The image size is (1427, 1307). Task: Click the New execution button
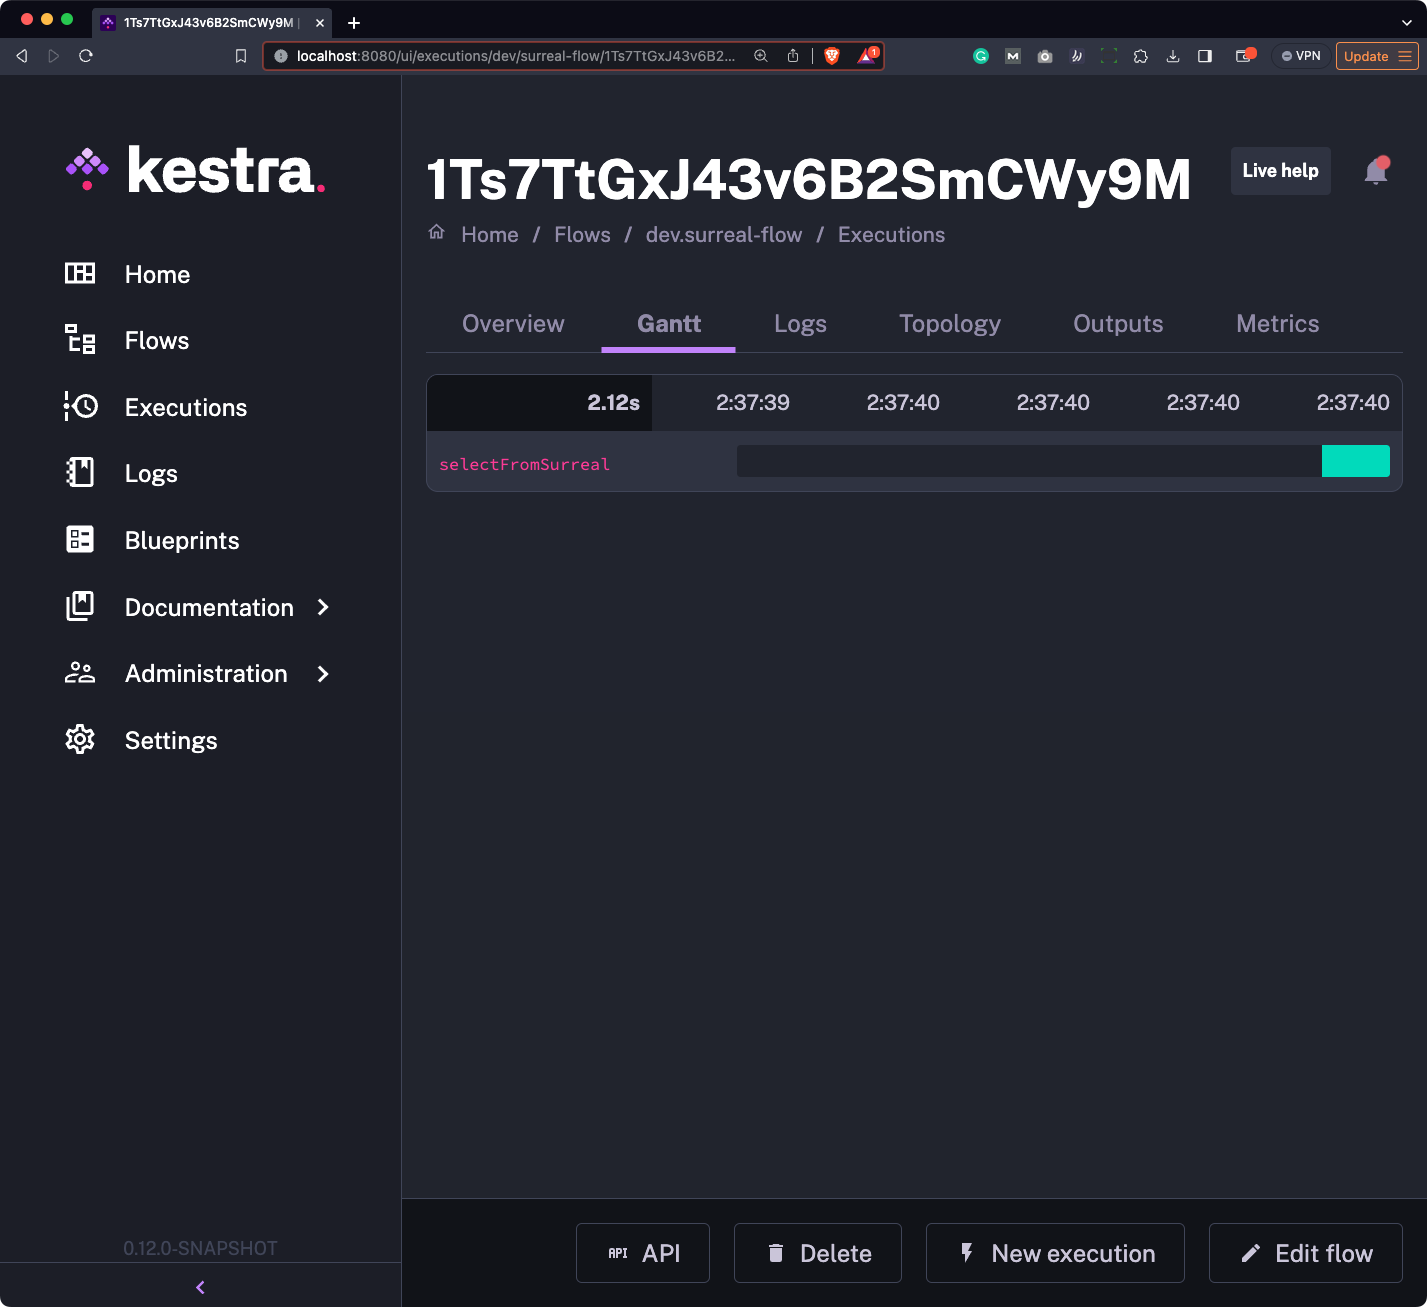1055,1253
